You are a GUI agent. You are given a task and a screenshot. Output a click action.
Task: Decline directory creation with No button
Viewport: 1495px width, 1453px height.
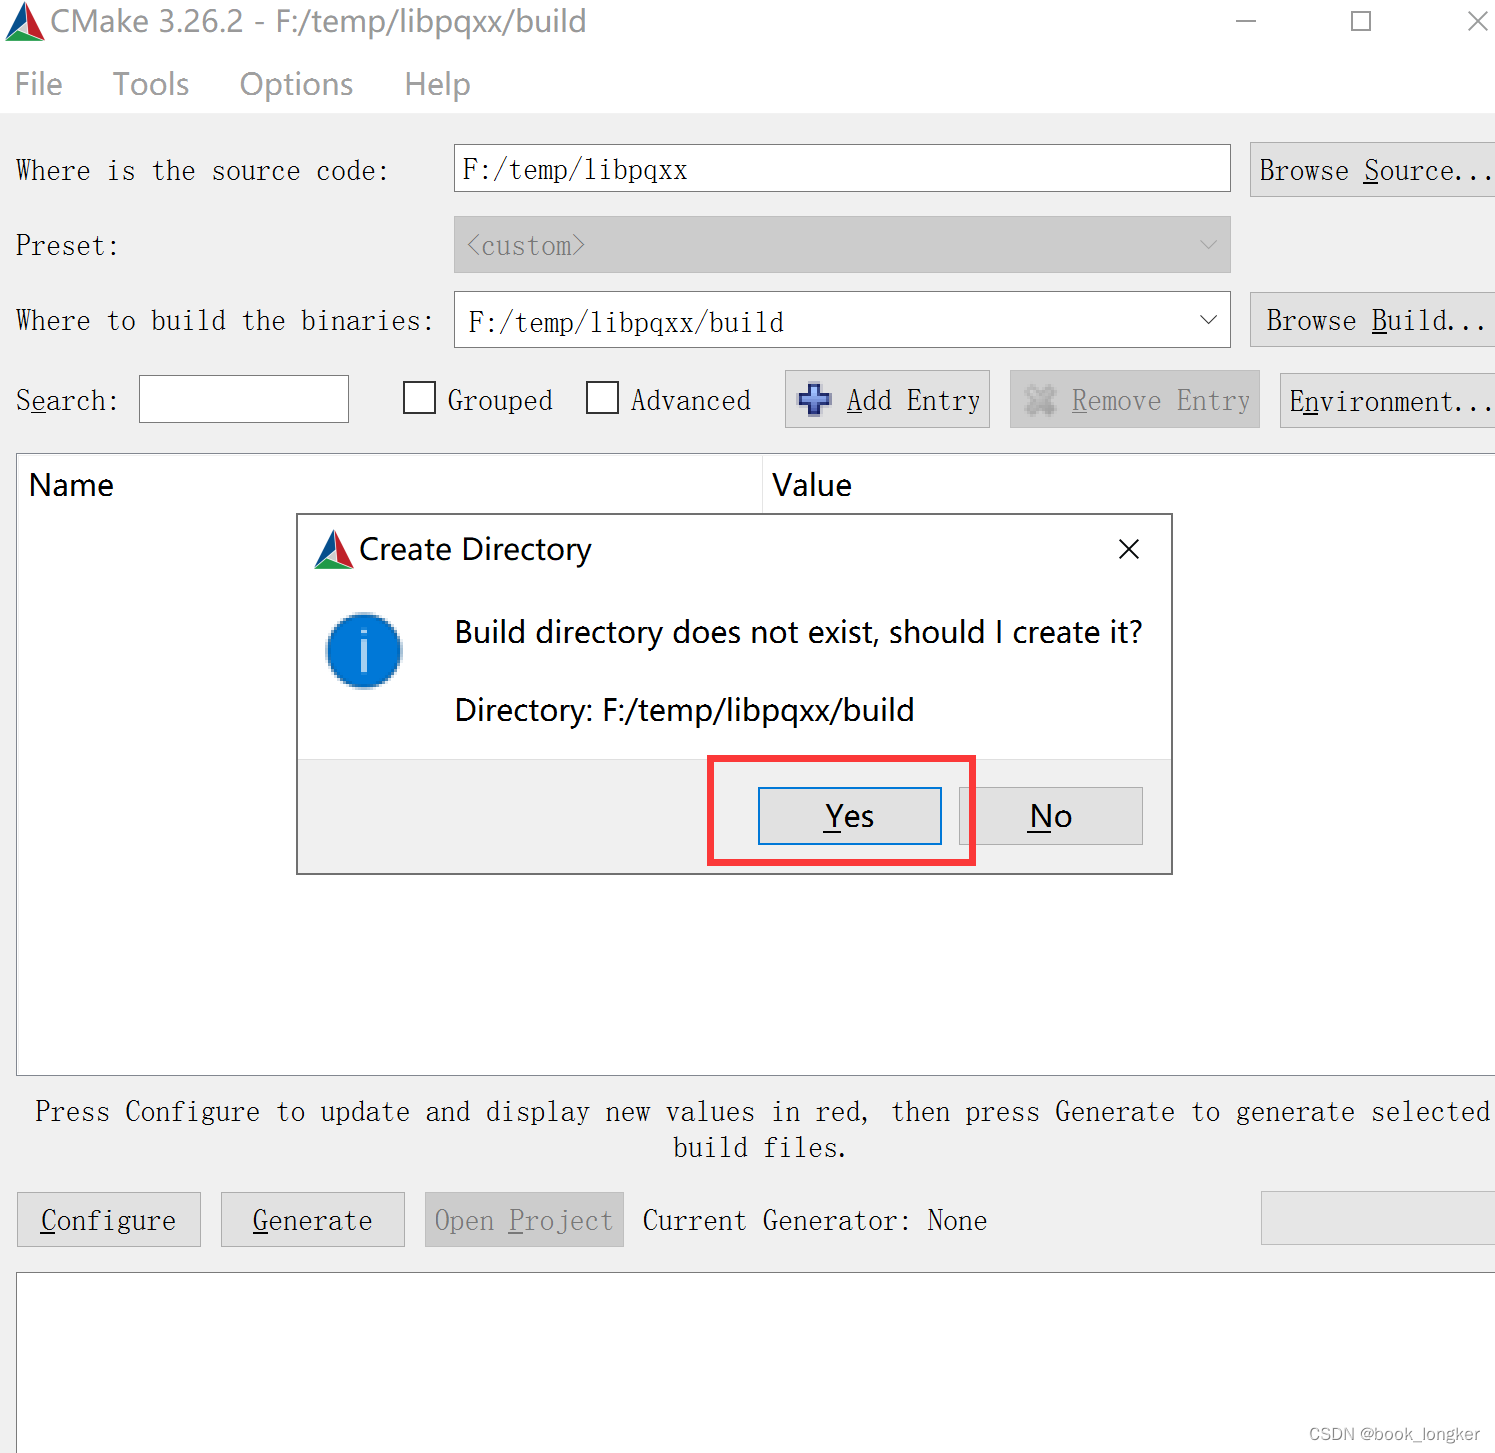(x=1051, y=816)
